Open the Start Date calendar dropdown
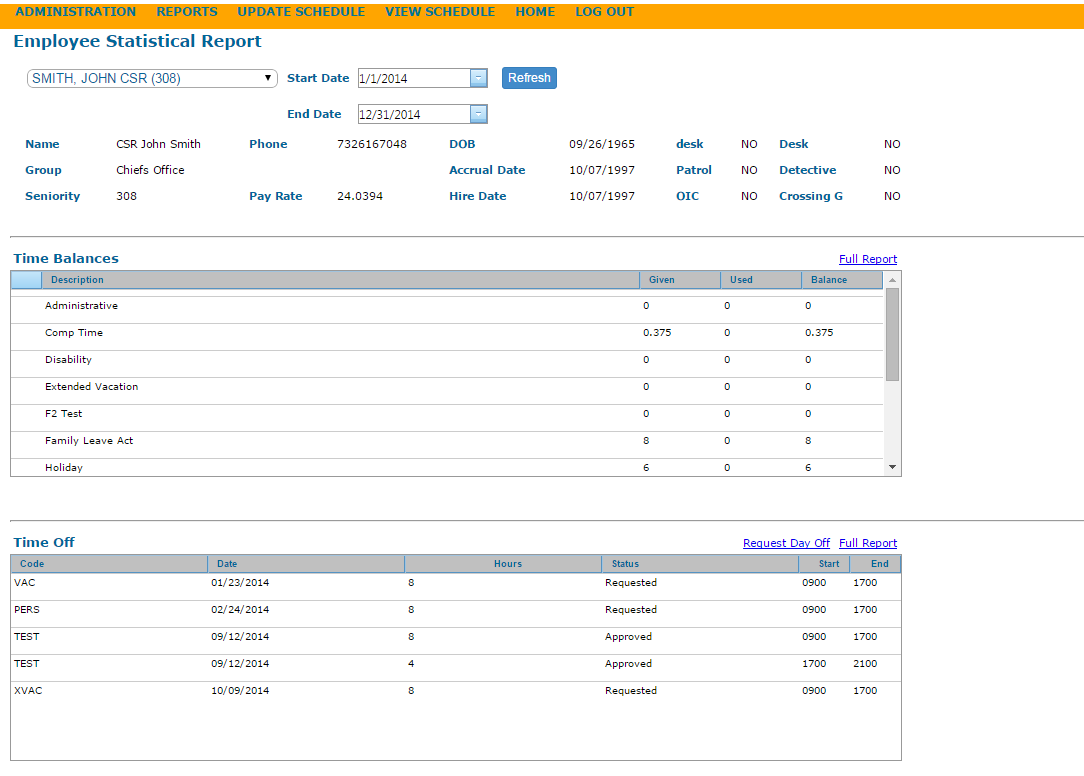Image resolution: width=1084 pixels, height=776 pixels. (x=478, y=78)
